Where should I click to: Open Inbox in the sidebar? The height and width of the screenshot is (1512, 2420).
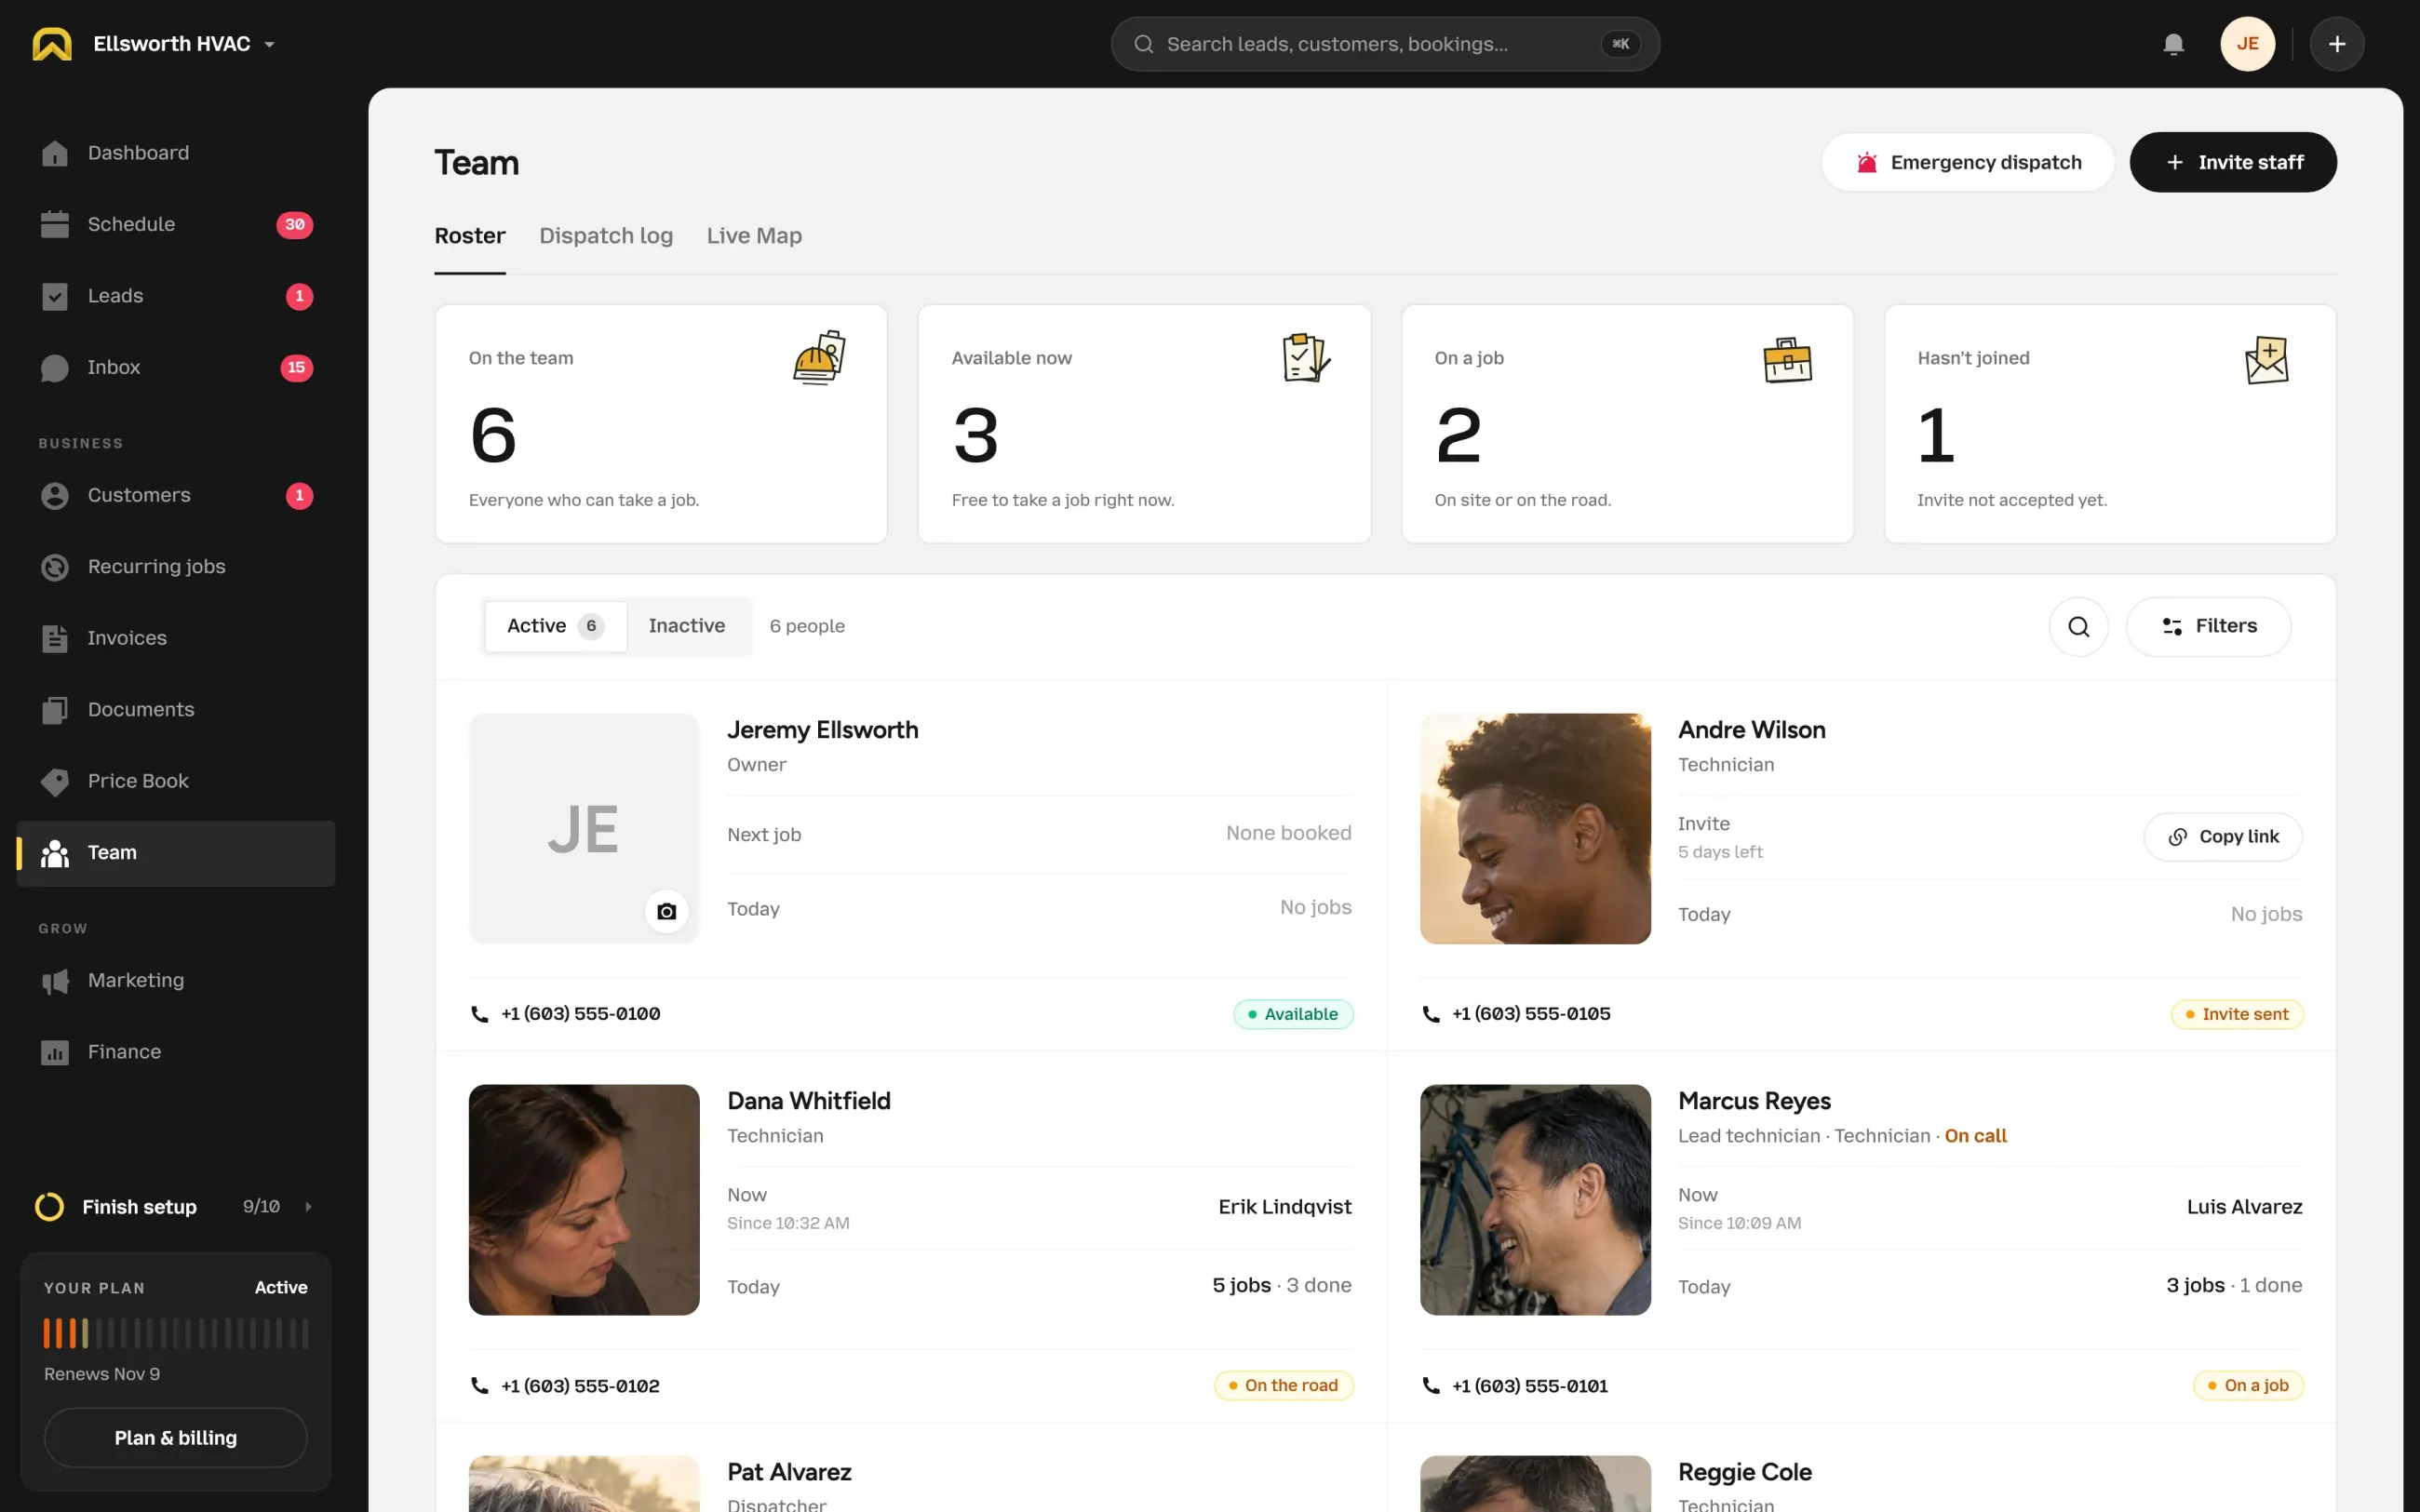point(176,368)
